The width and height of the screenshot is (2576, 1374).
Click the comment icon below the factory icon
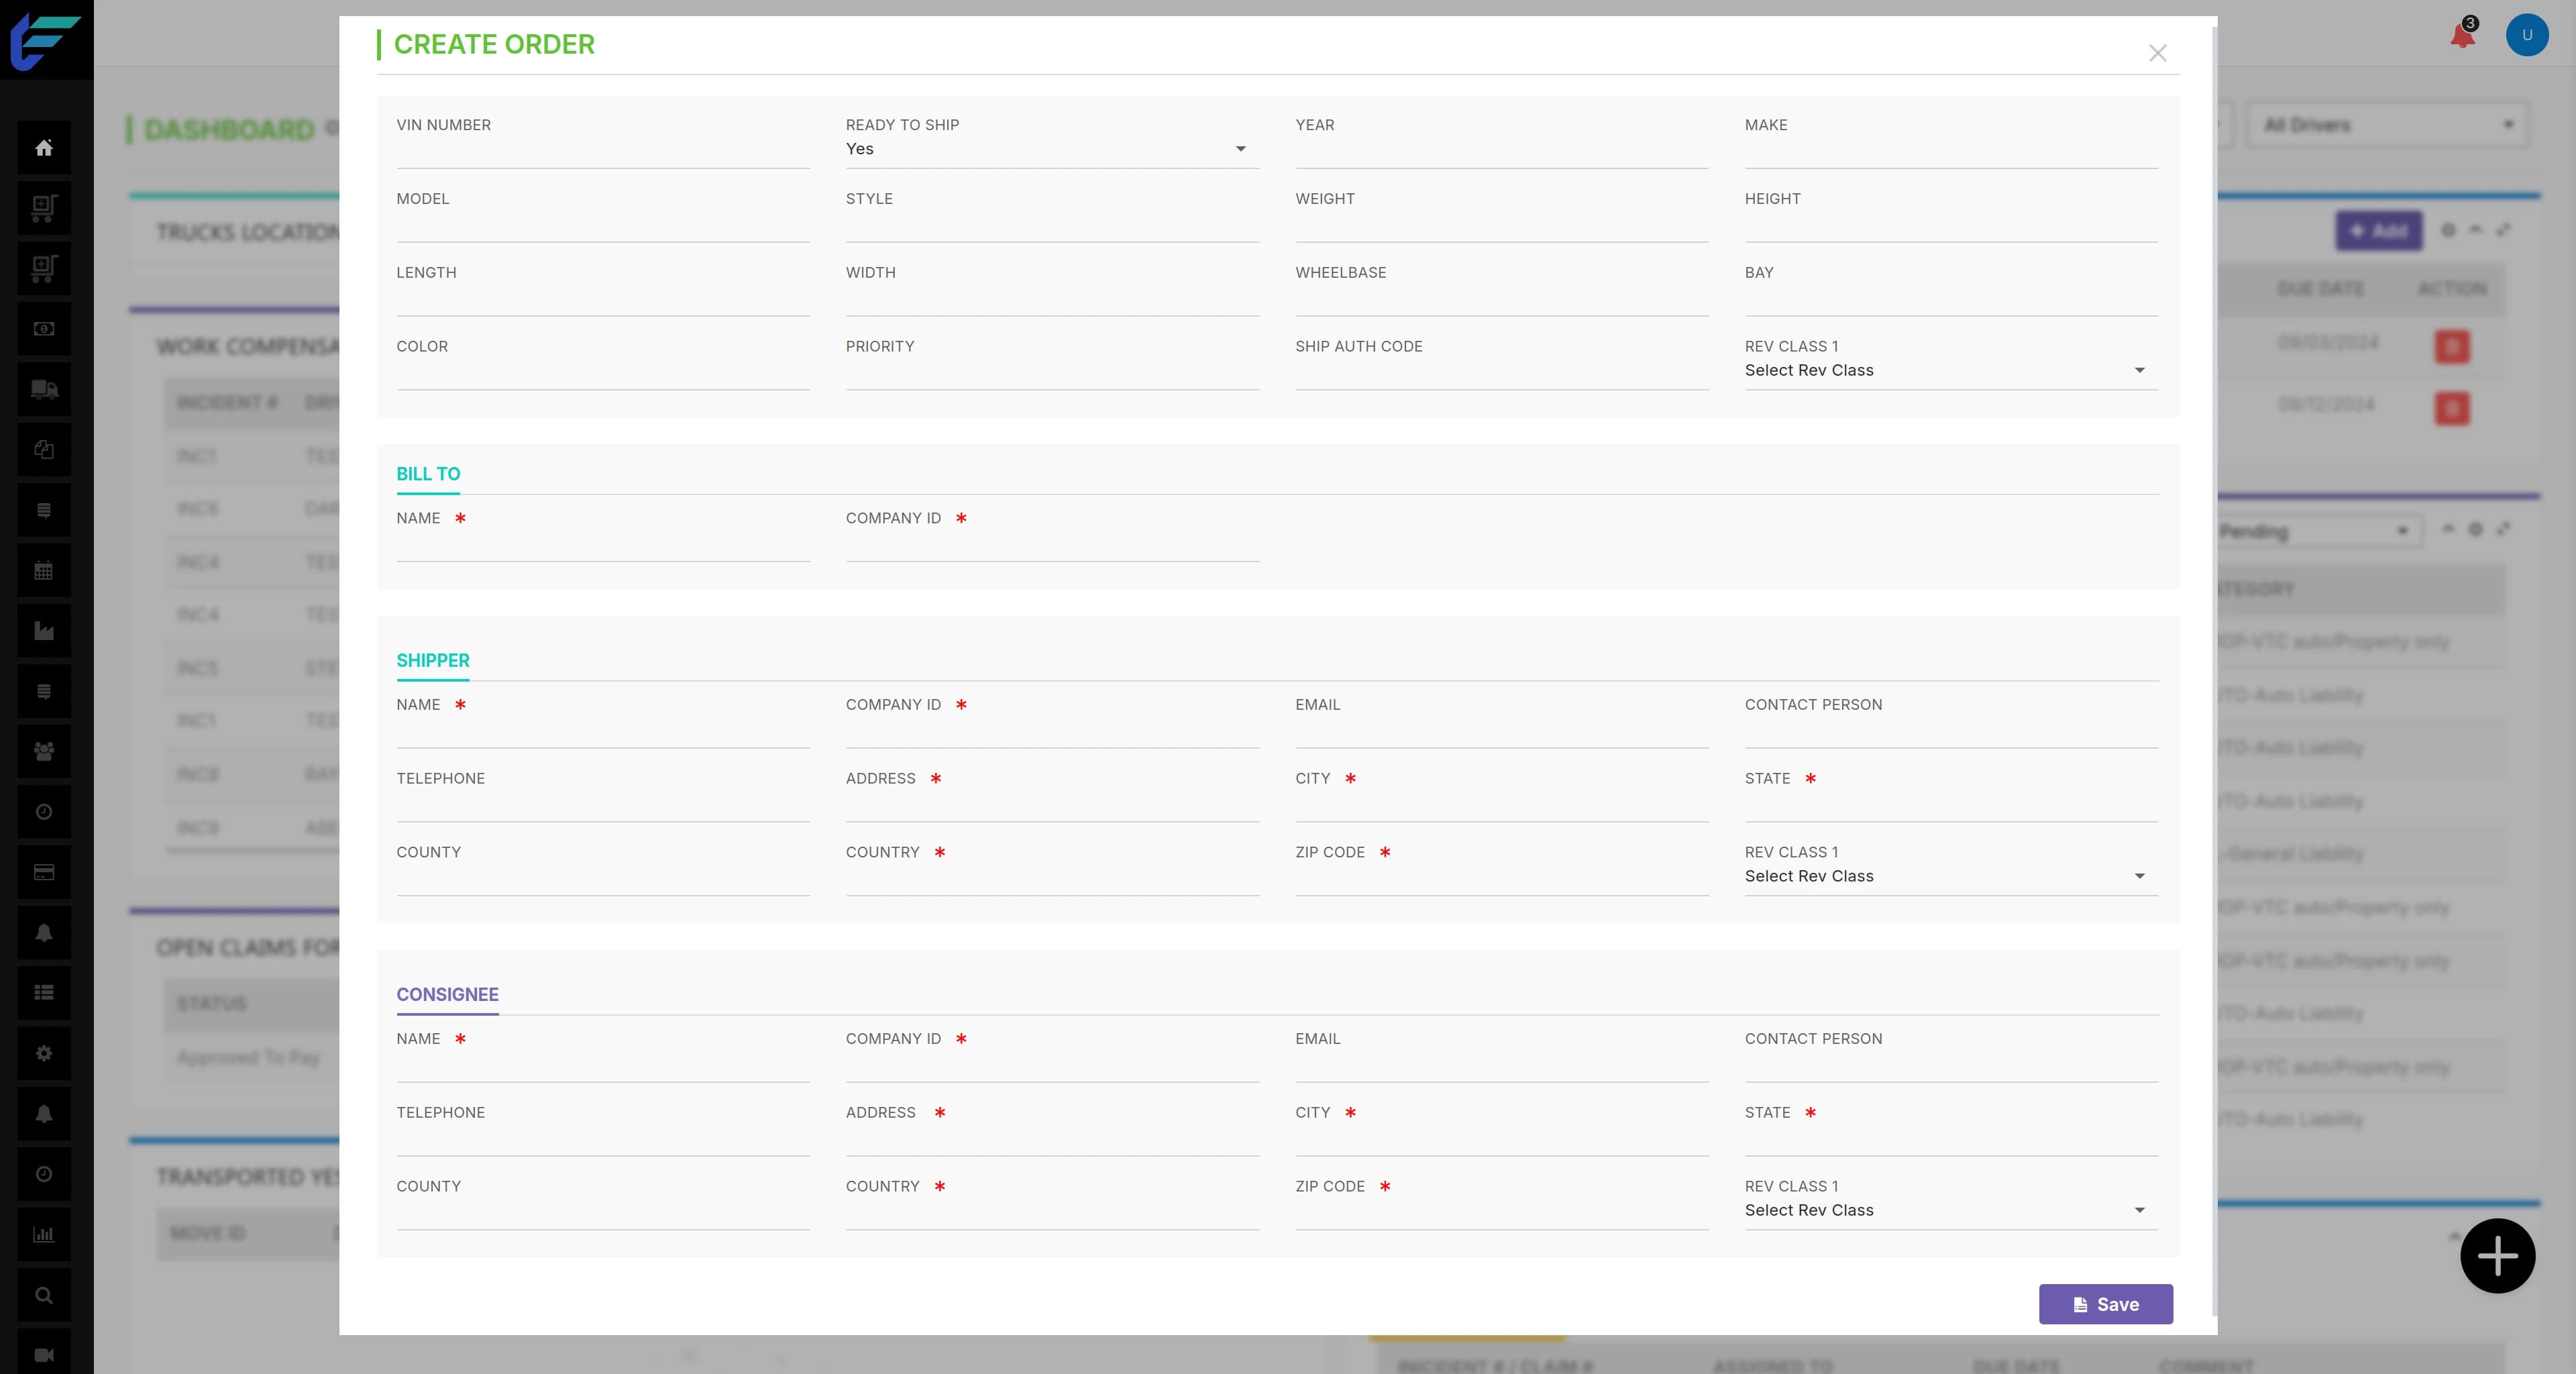coord(44,691)
